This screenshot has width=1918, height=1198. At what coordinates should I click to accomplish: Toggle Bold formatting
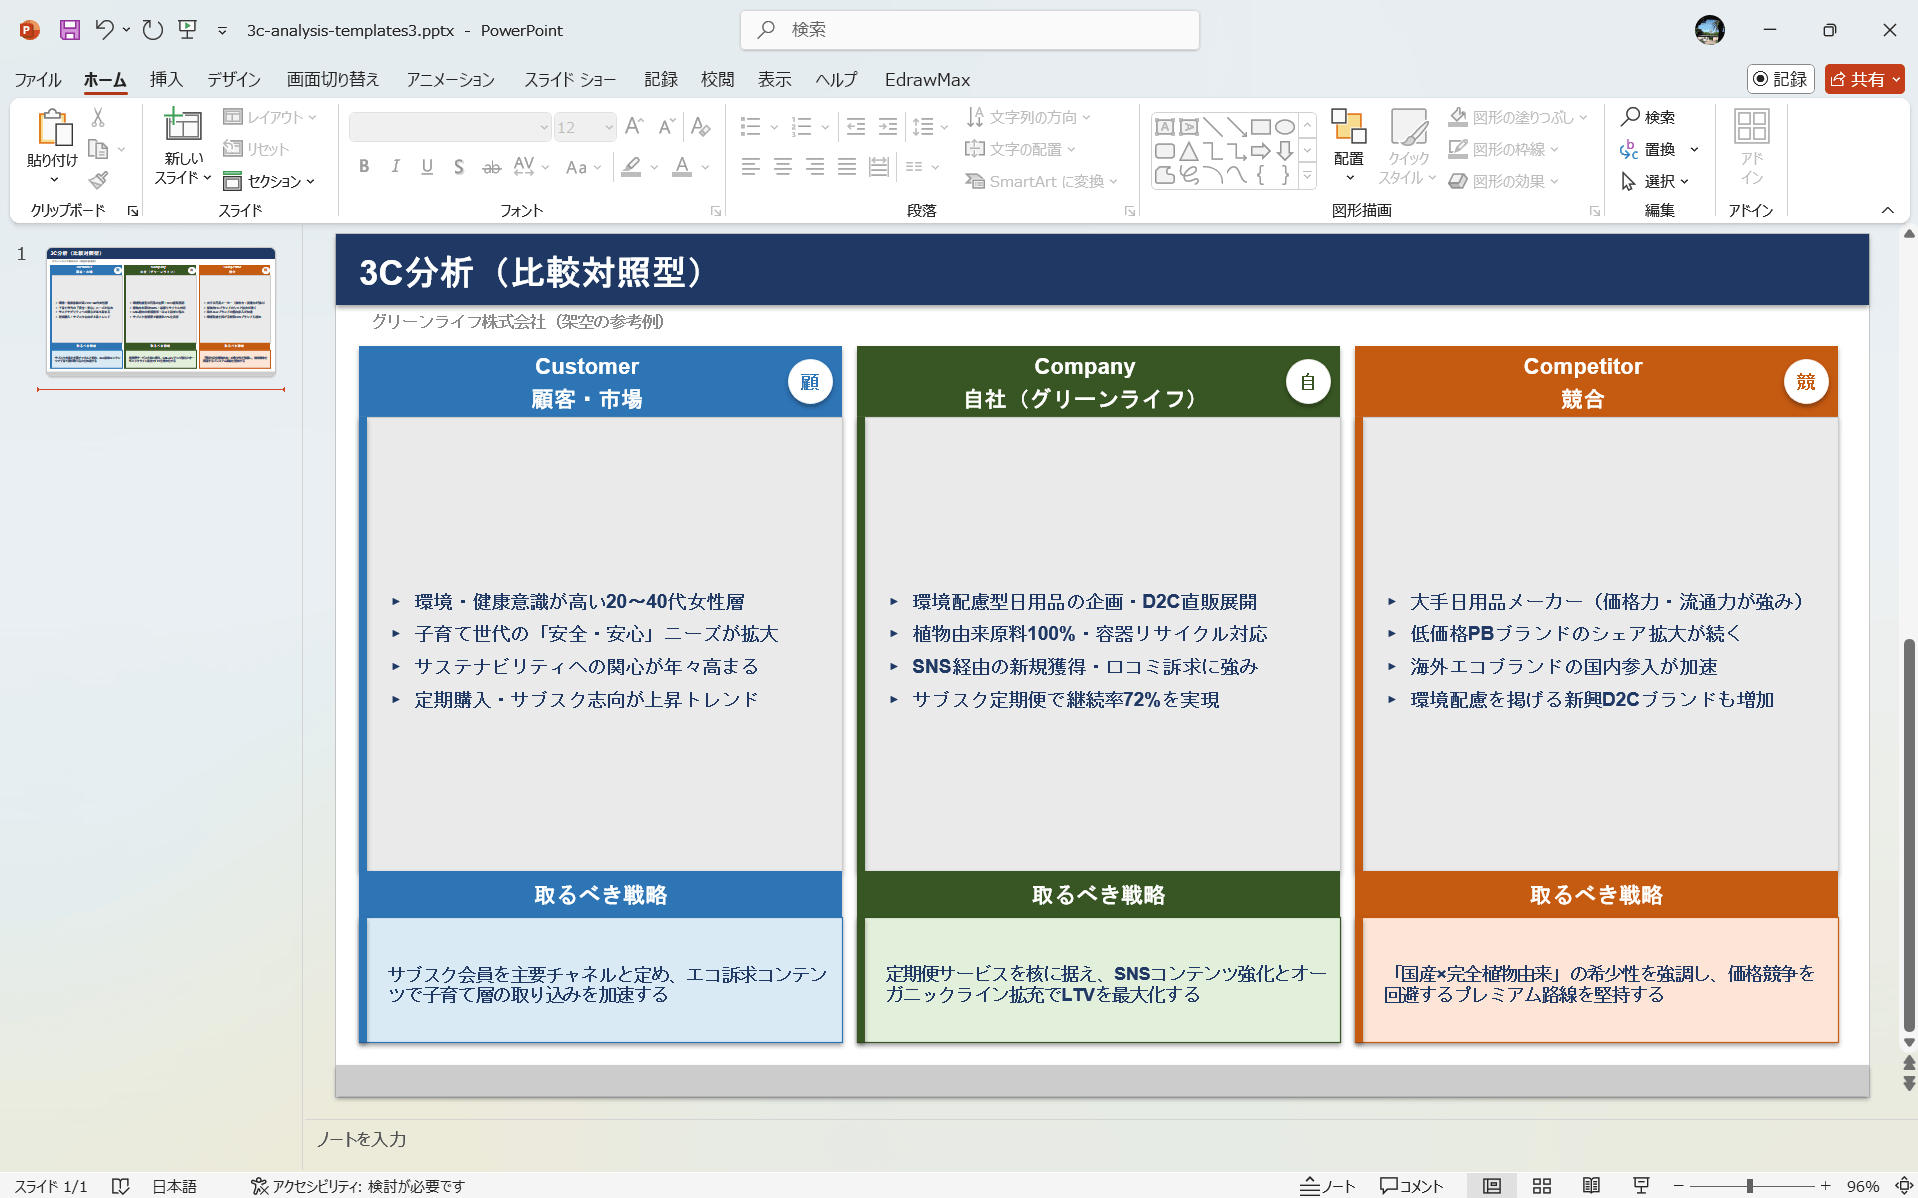pos(364,167)
